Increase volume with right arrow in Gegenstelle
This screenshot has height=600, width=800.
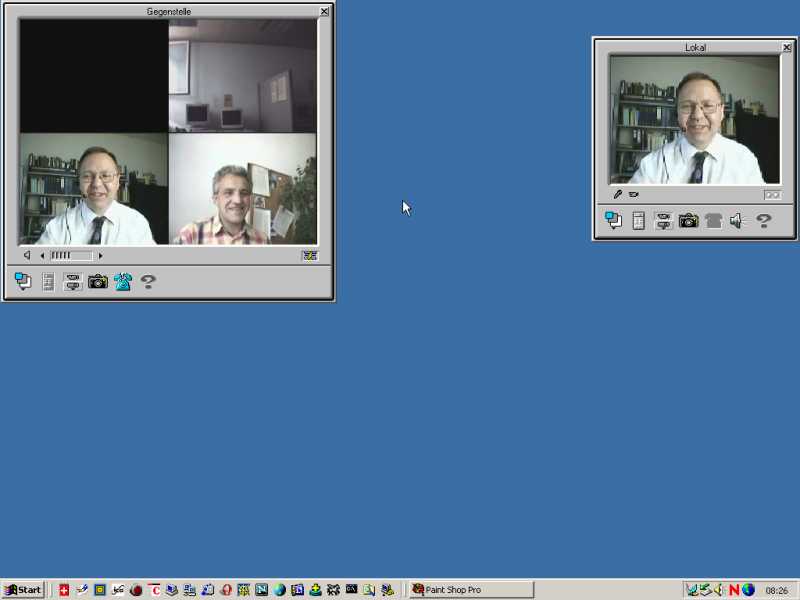[101, 256]
